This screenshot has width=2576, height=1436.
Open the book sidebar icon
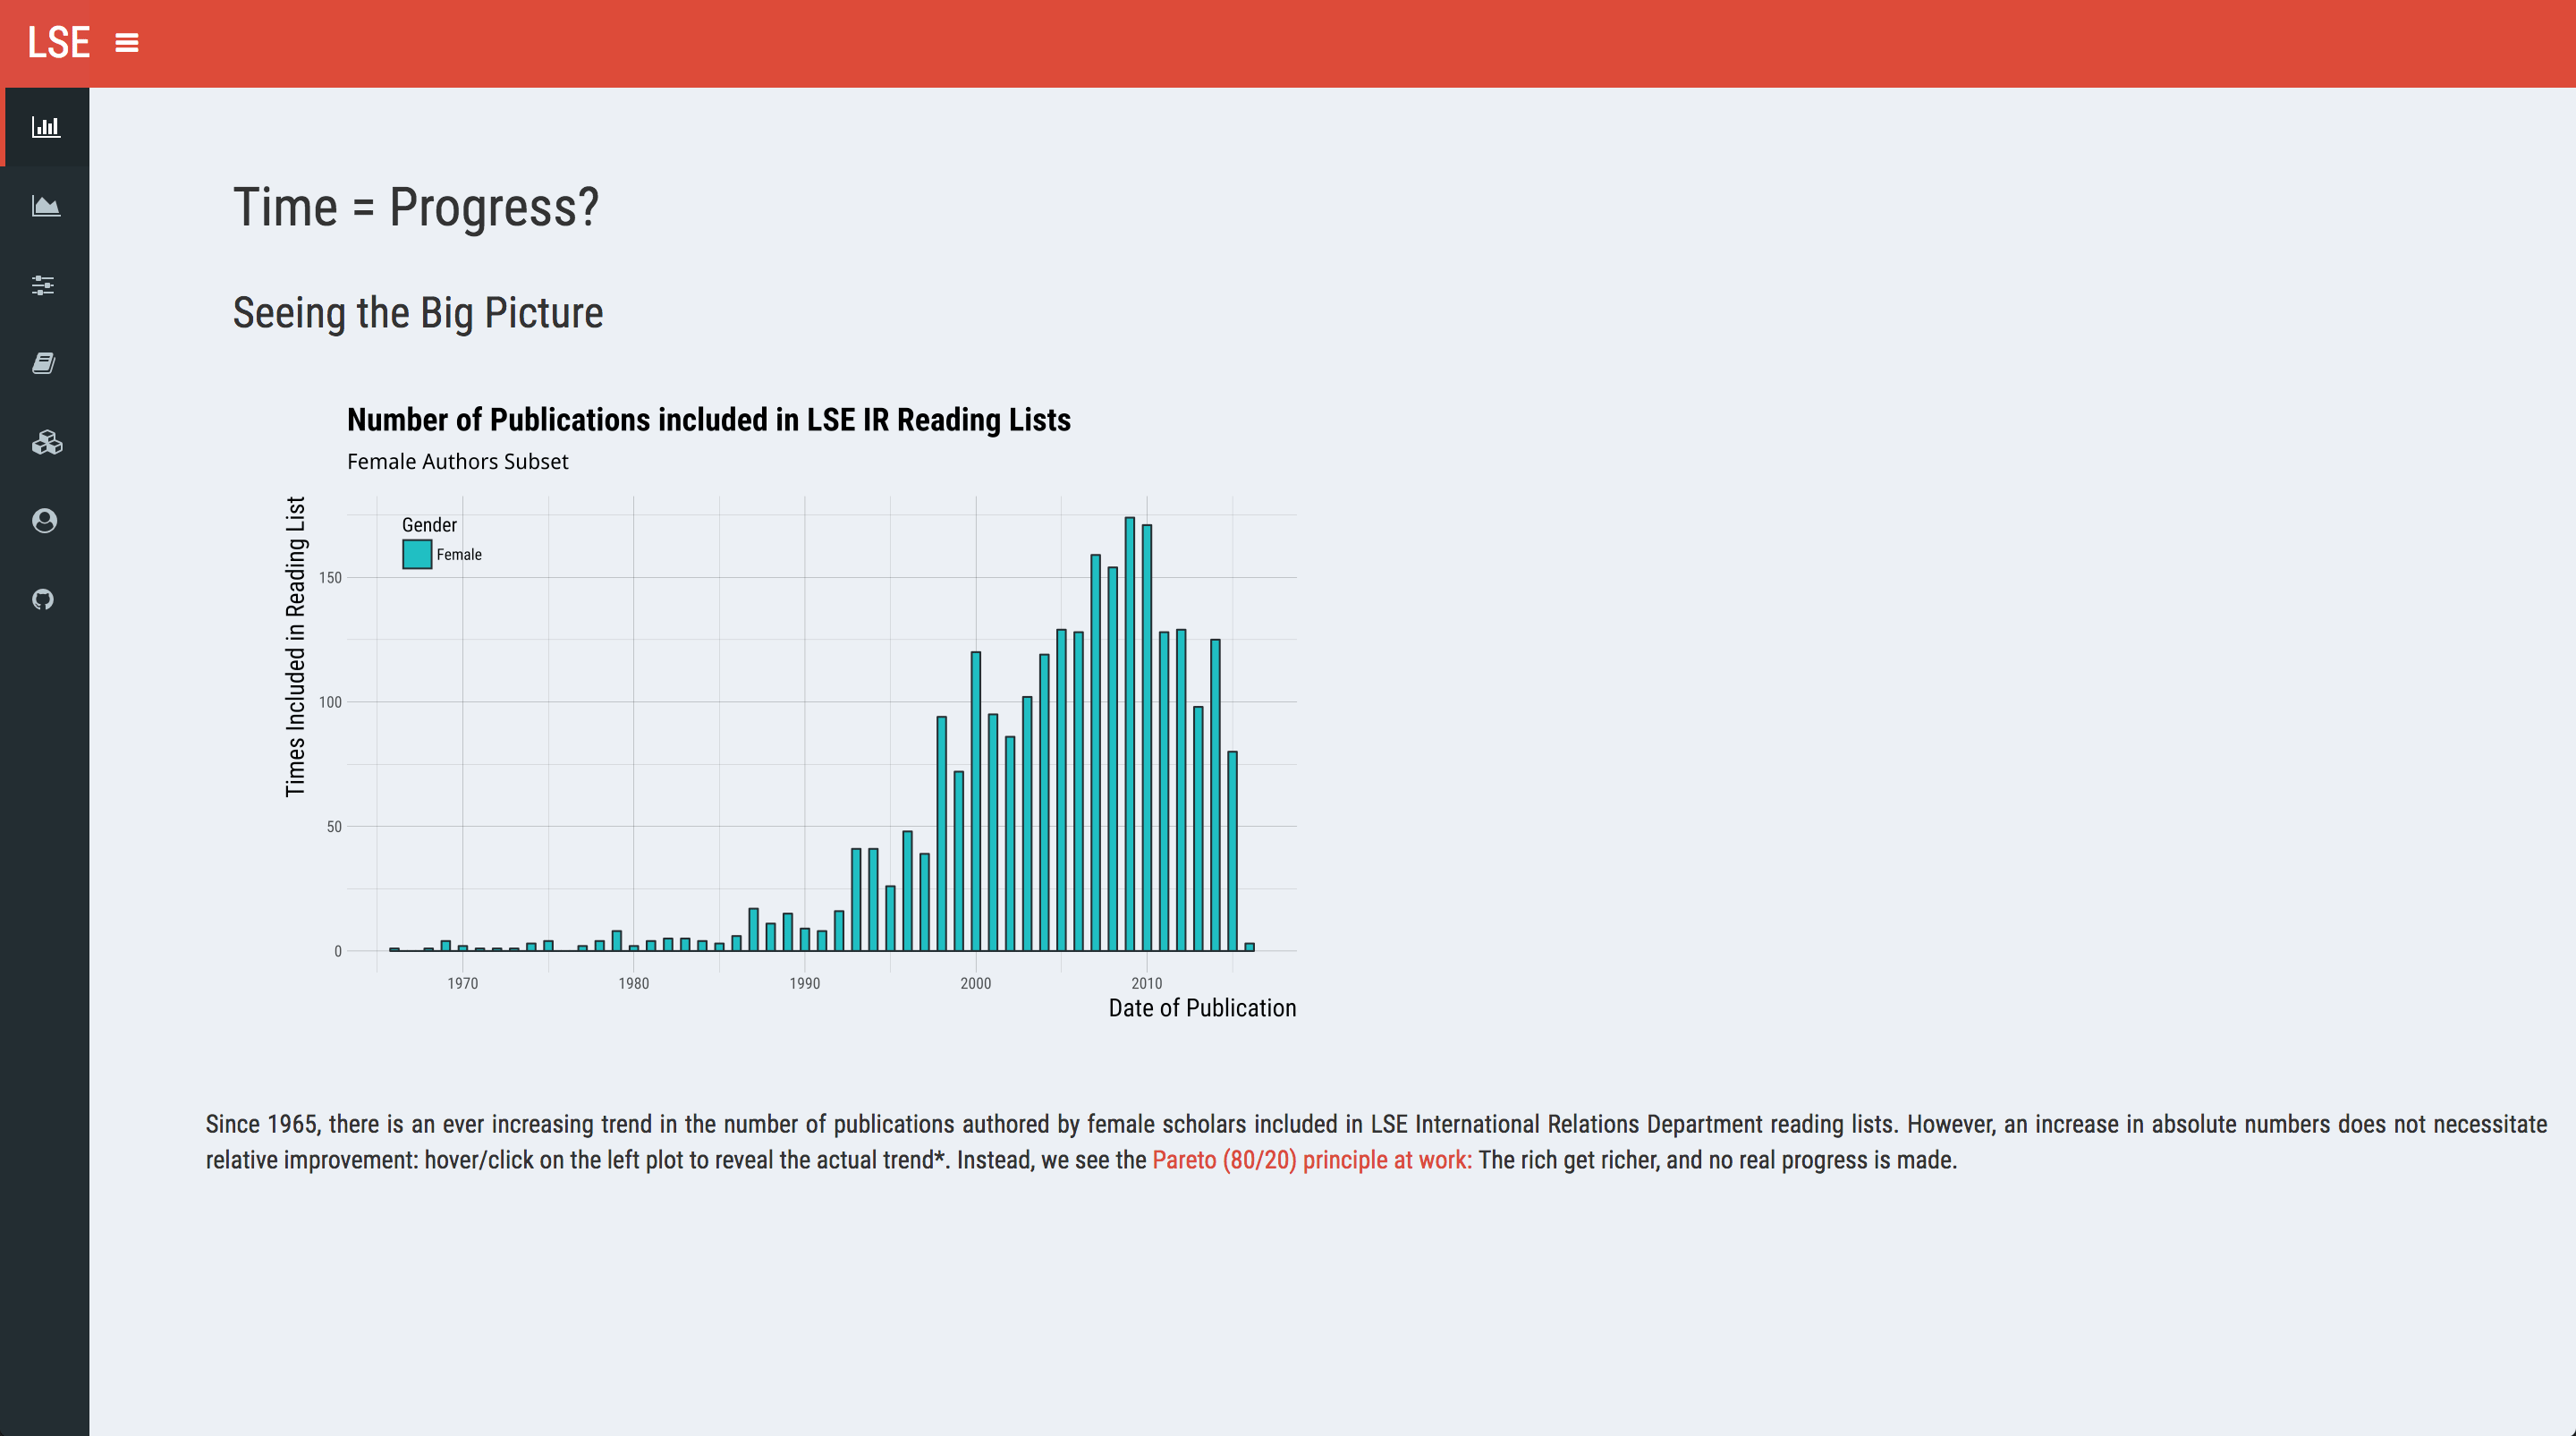coord(45,363)
